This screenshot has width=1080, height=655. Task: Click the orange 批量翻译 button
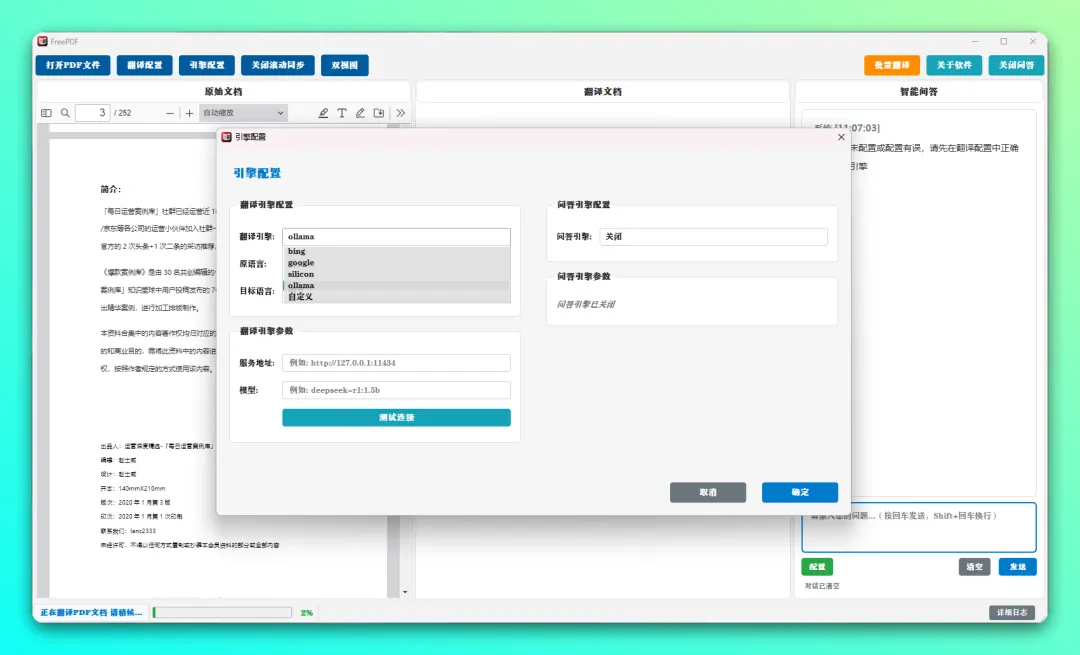point(892,65)
